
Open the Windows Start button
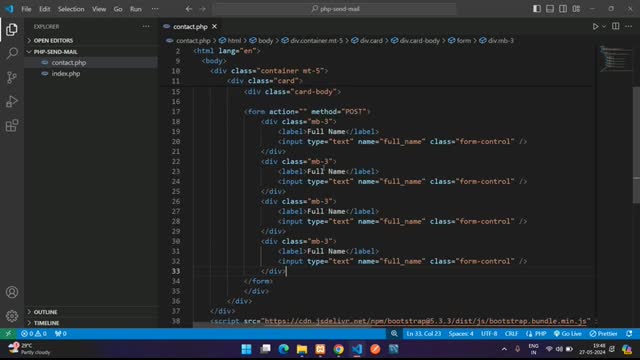pos(247,349)
